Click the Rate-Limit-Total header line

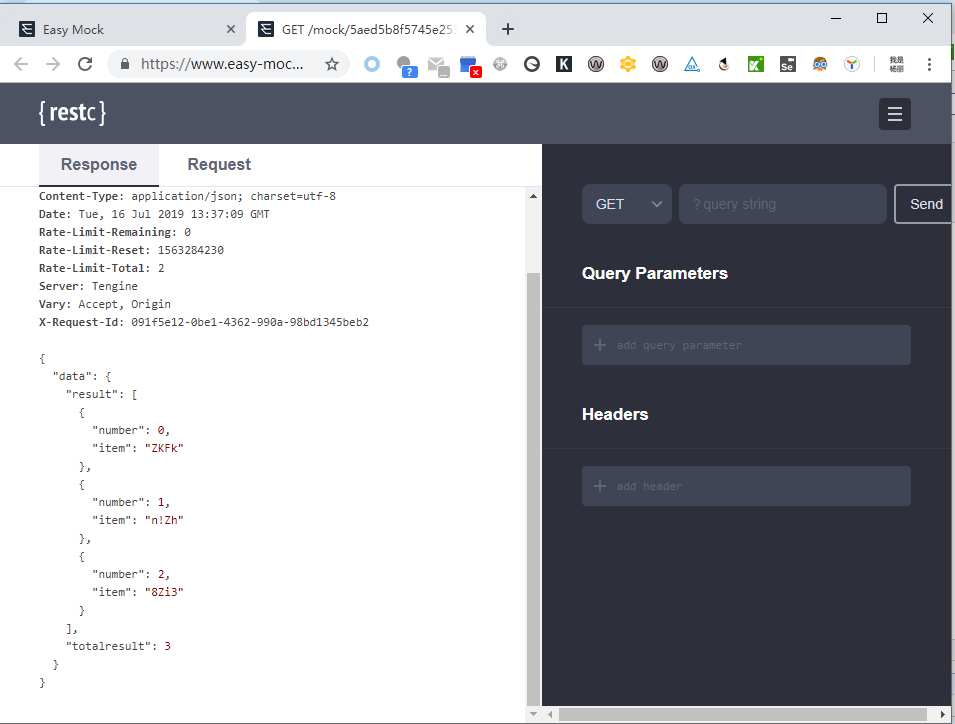point(102,268)
